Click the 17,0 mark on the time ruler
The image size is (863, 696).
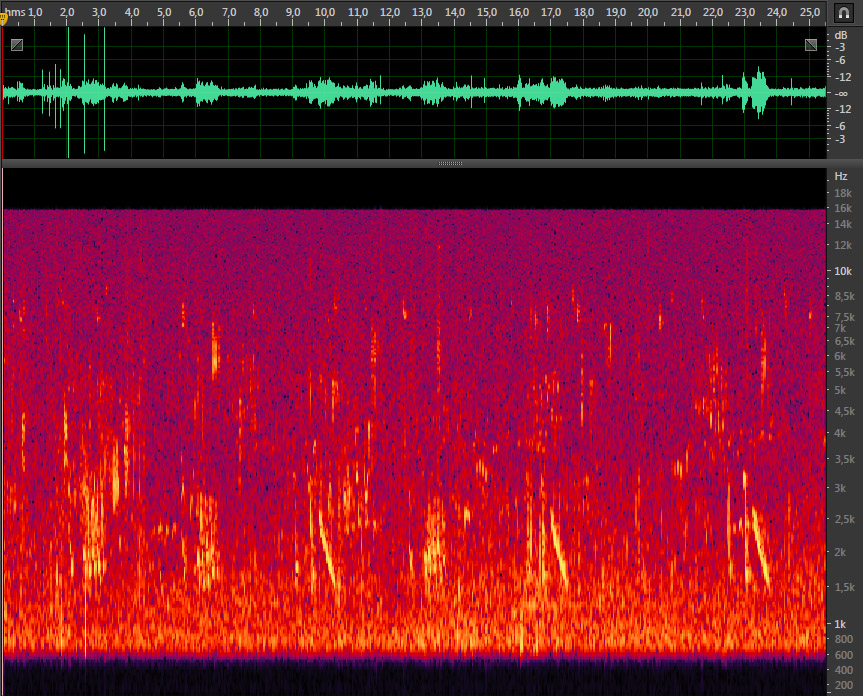pyautogui.click(x=551, y=12)
